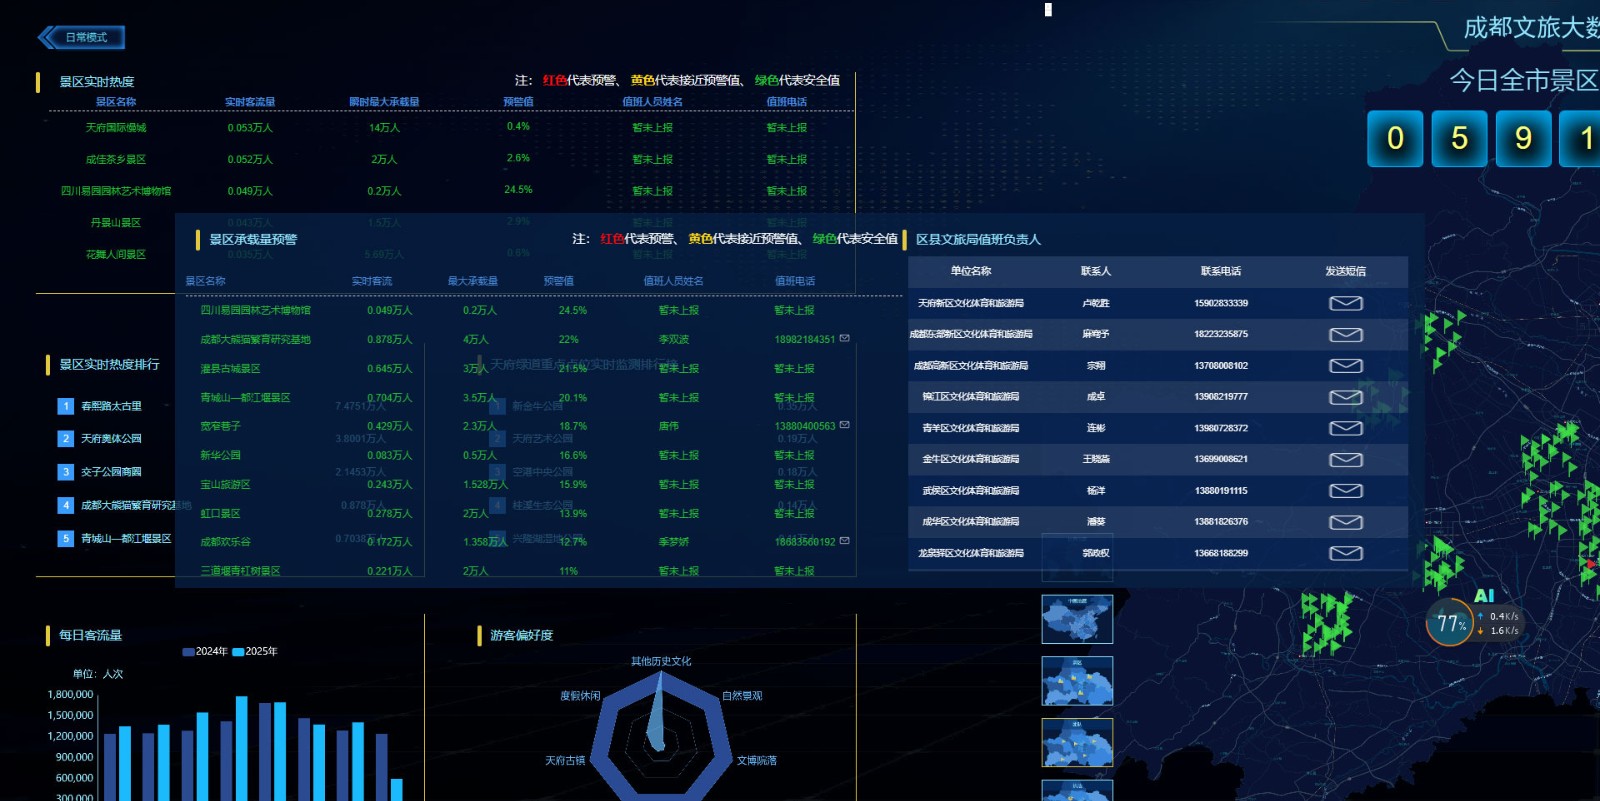This screenshot has height=801, width=1600.
Task: Select 春熙路大古里 in the heat ranking
Action: click(111, 406)
